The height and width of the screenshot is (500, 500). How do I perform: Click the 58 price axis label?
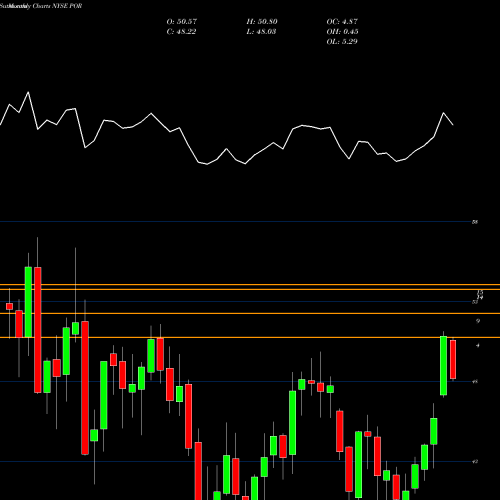475,222
